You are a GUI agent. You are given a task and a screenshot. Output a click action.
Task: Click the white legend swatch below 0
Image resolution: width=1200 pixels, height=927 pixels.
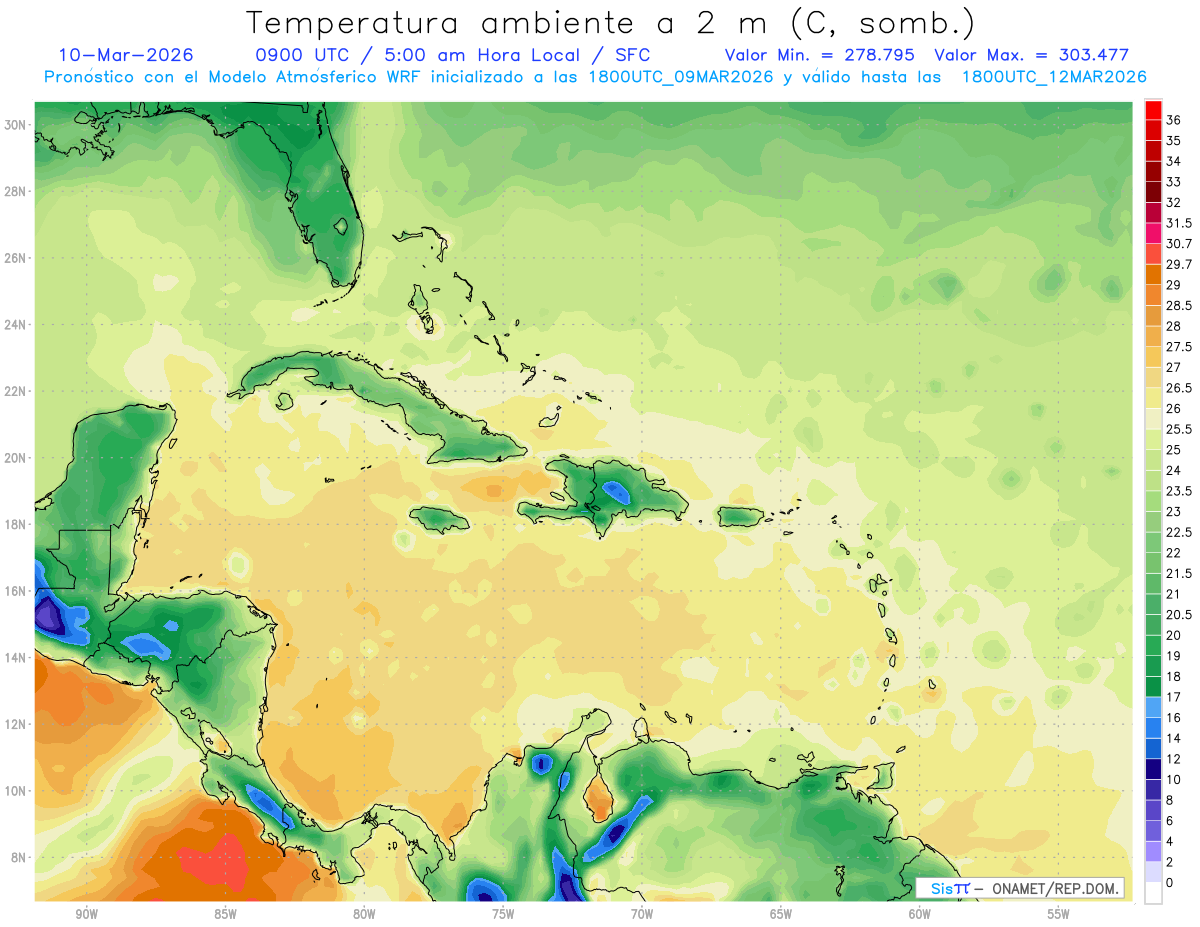pyautogui.click(x=1153, y=893)
